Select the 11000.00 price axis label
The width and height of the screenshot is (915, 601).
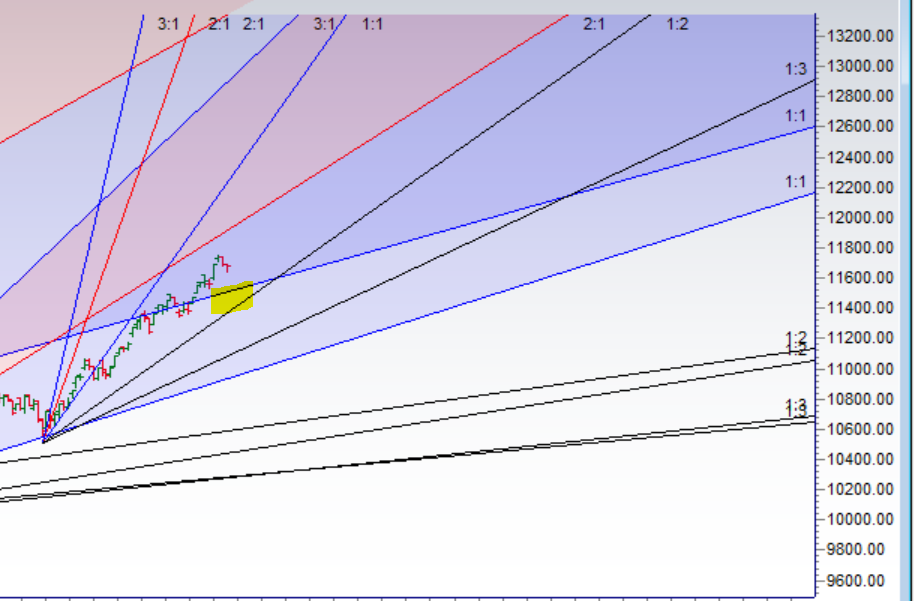tap(859, 369)
